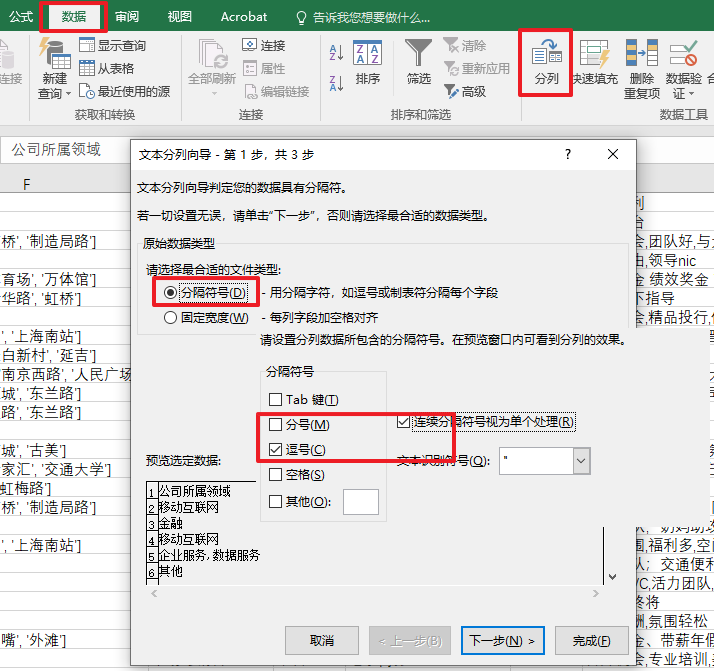Click 全部刷新 button

[x=211, y=62]
